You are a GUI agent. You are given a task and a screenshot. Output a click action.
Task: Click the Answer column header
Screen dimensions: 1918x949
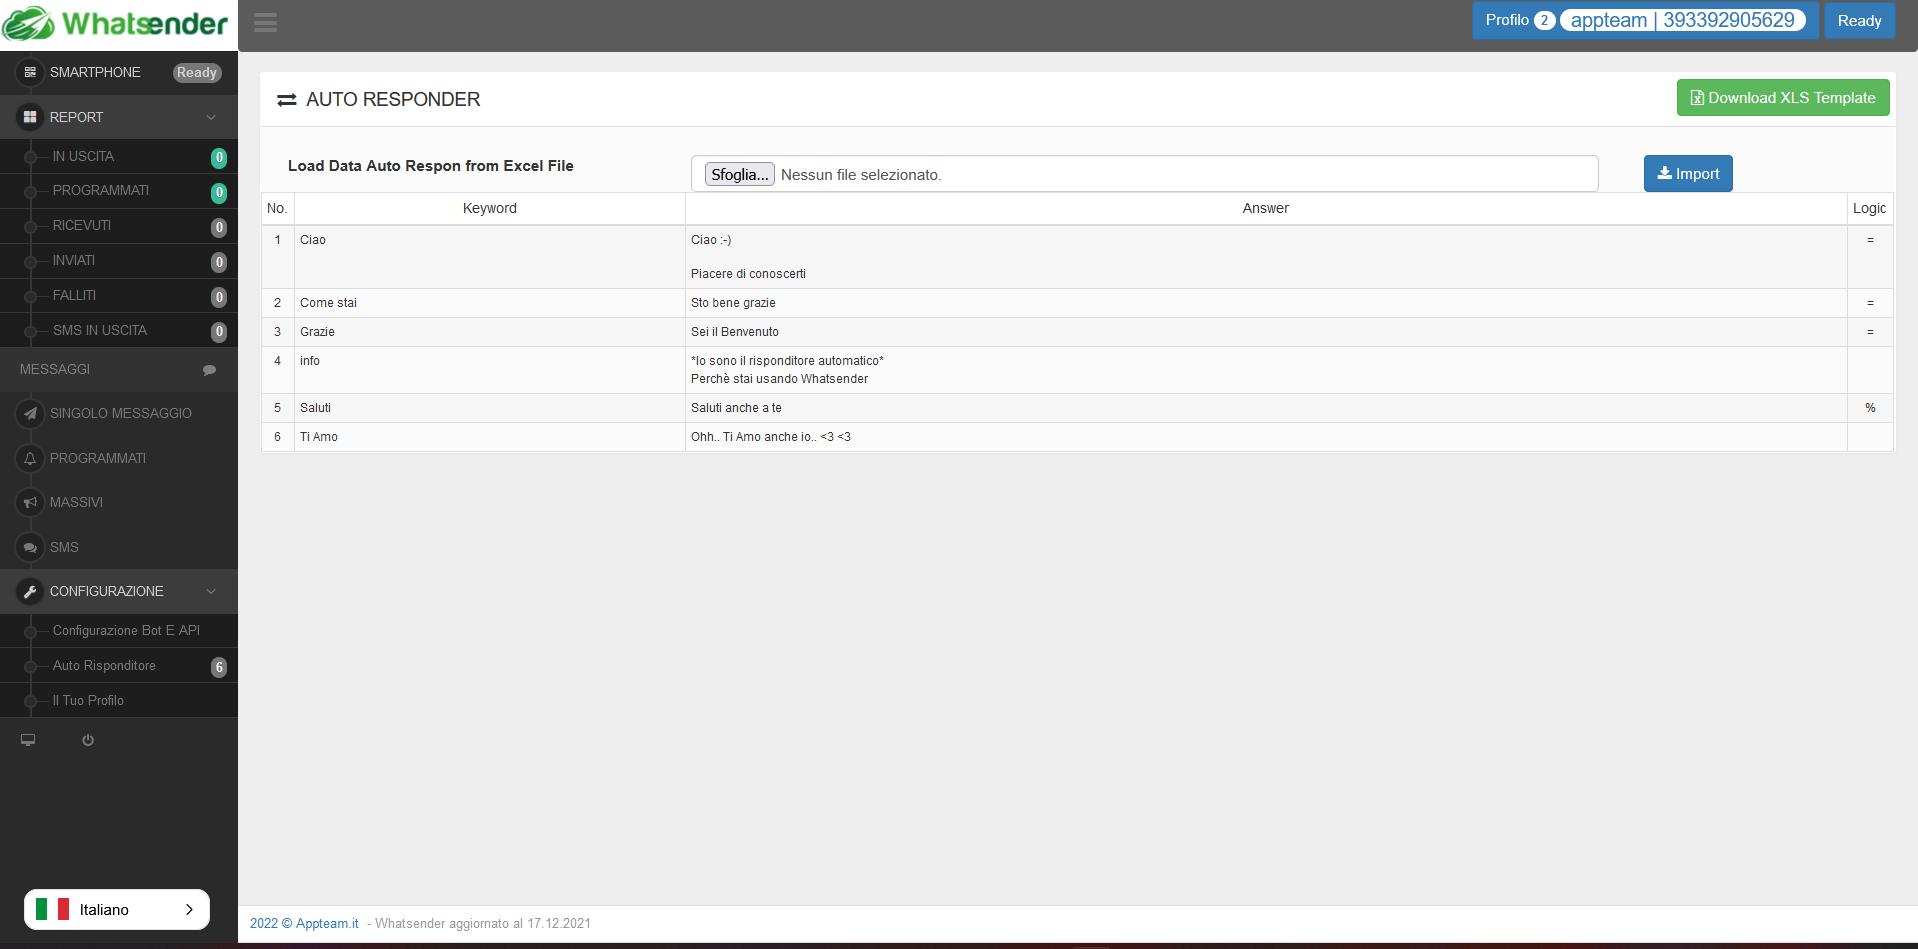click(x=1266, y=208)
